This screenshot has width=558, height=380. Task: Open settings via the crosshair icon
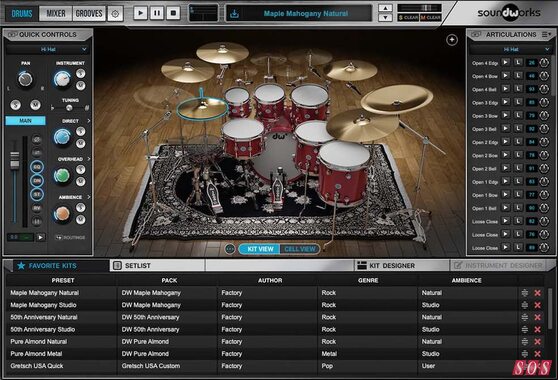[115, 14]
